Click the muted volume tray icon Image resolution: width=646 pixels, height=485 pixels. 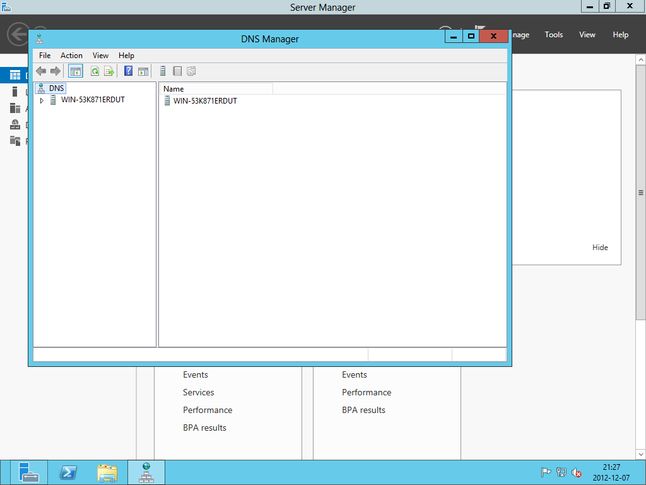point(576,473)
